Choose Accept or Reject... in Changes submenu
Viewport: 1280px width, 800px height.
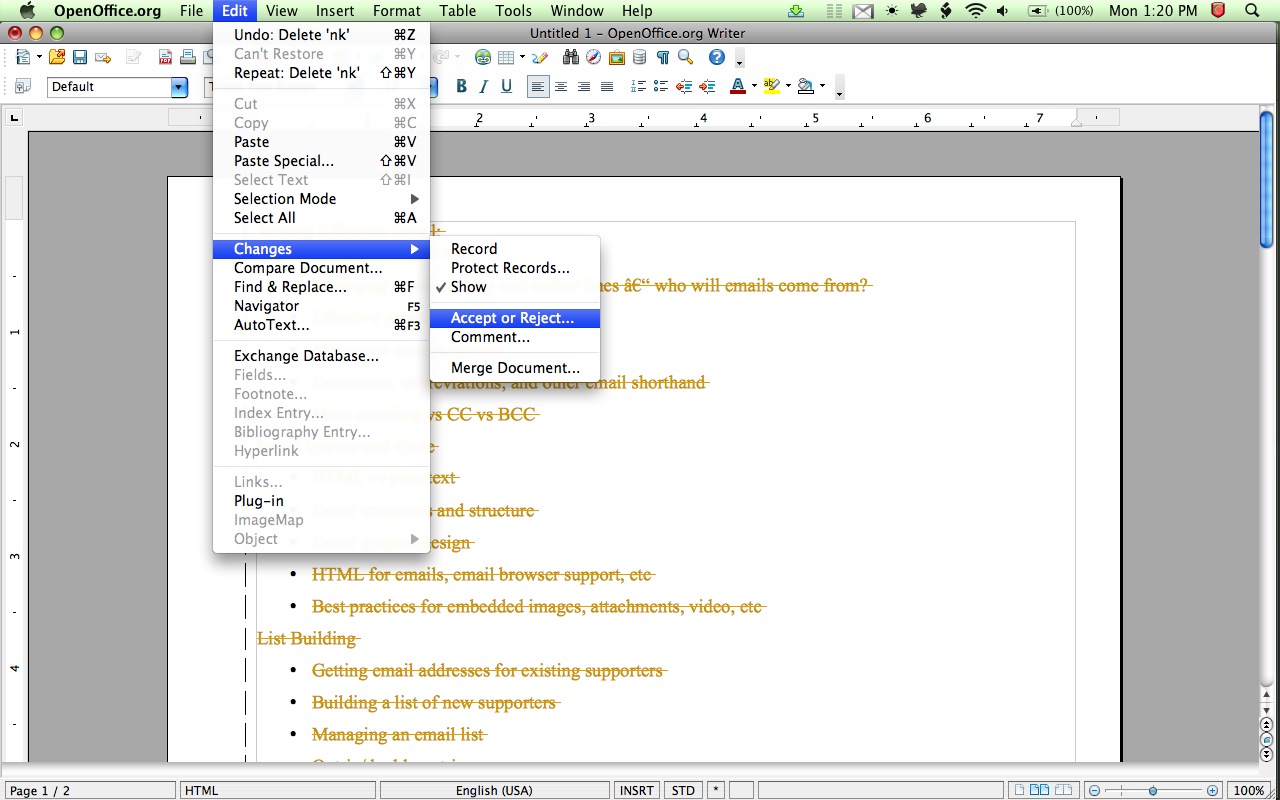click(514, 318)
